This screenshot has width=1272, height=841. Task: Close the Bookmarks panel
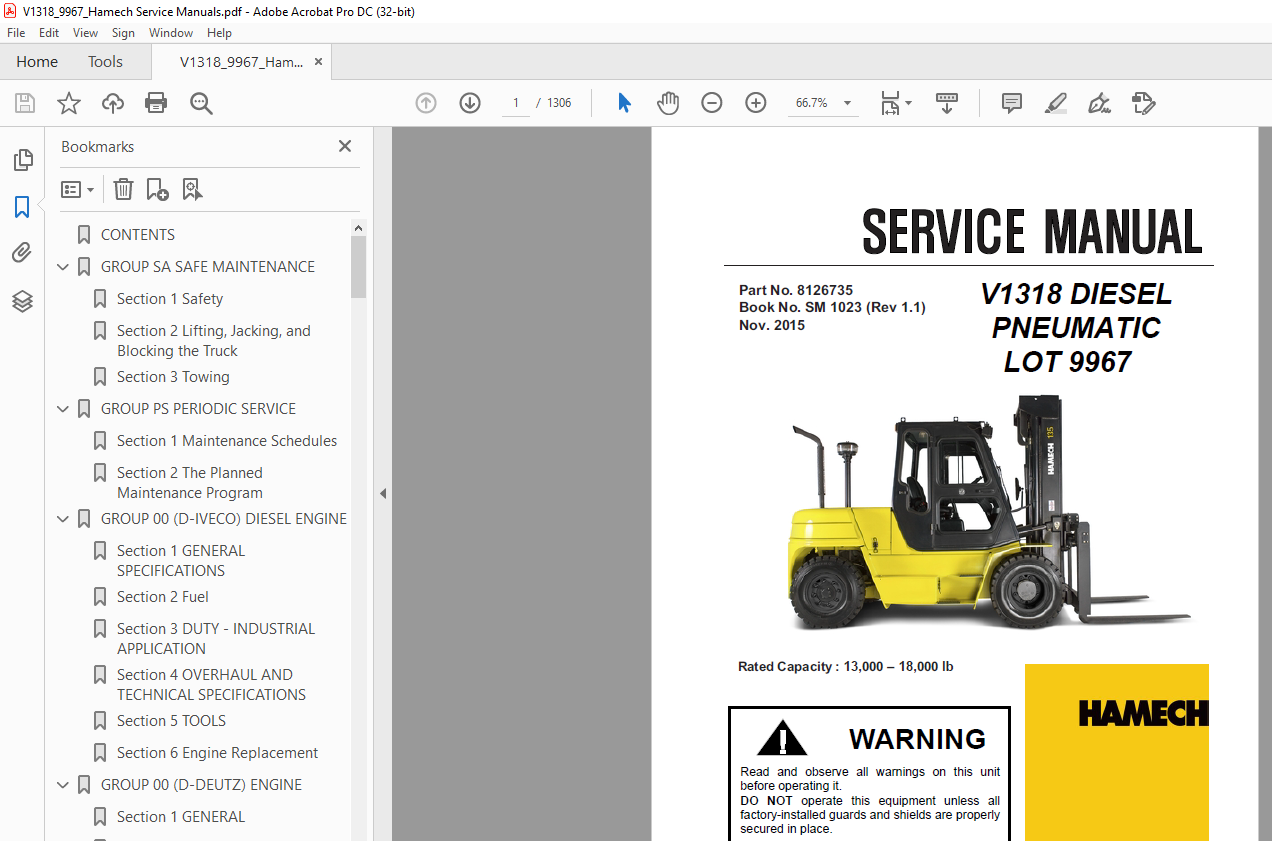coord(345,146)
